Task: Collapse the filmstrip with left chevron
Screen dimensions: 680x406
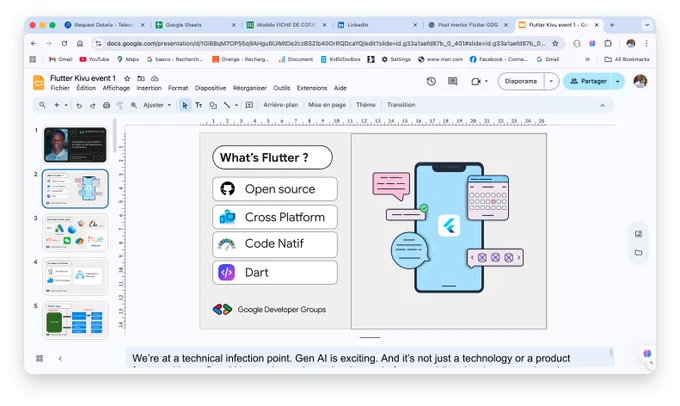Action: click(60, 358)
